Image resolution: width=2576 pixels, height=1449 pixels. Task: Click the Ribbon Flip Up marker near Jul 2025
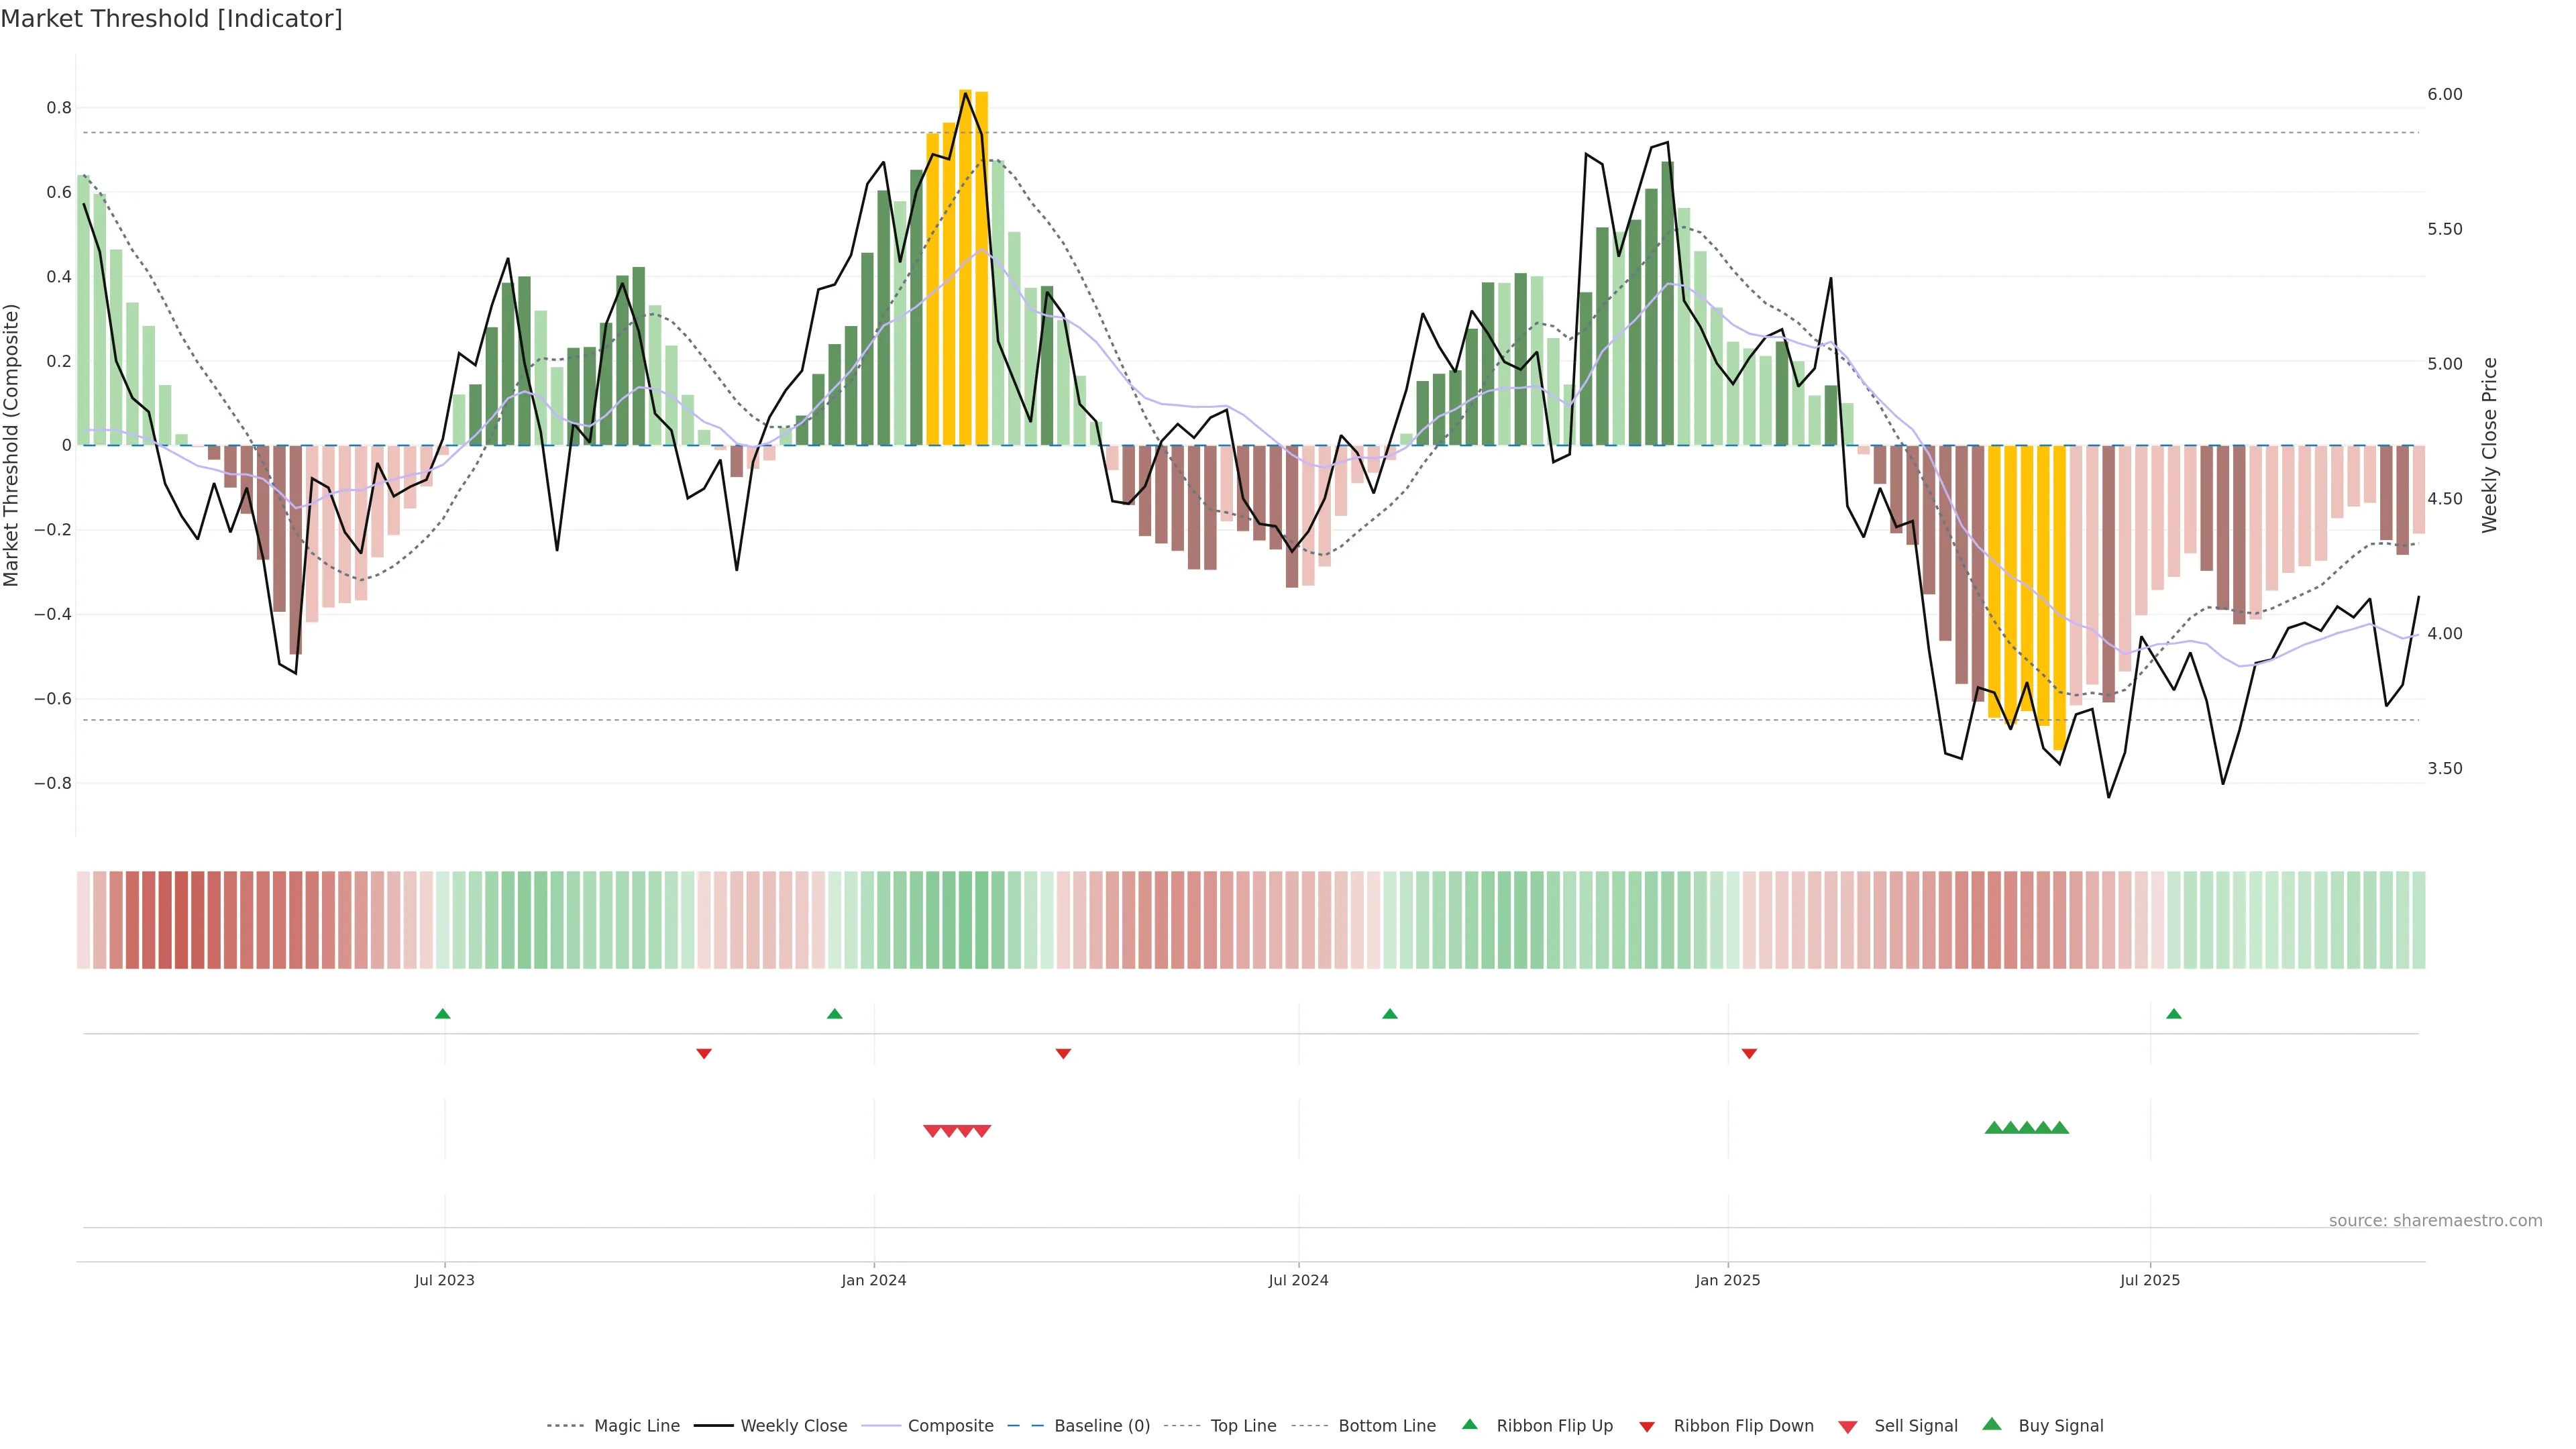[2174, 1014]
